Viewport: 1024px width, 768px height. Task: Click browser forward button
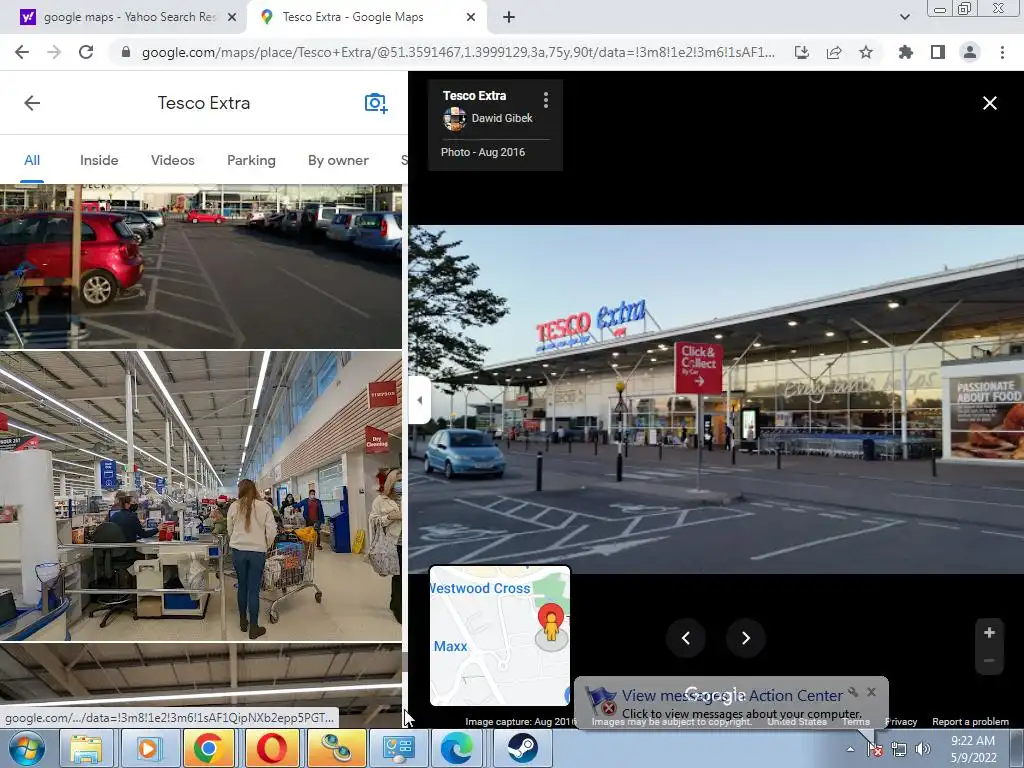pyautogui.click(x=54, y=52)
